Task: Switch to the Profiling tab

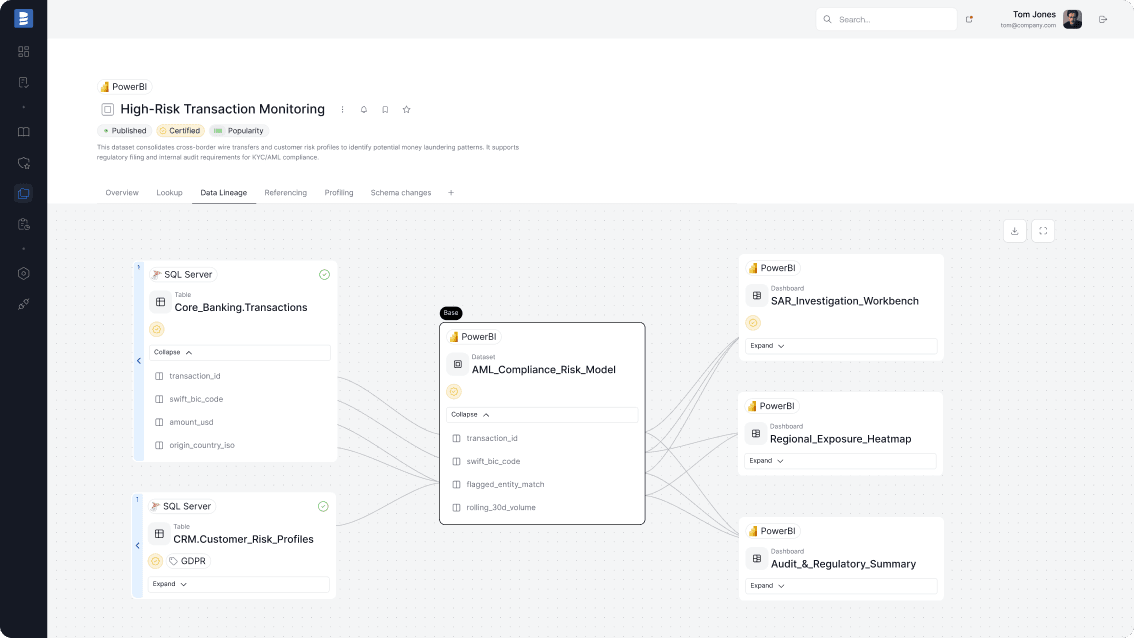Action: tap(339, 192)
